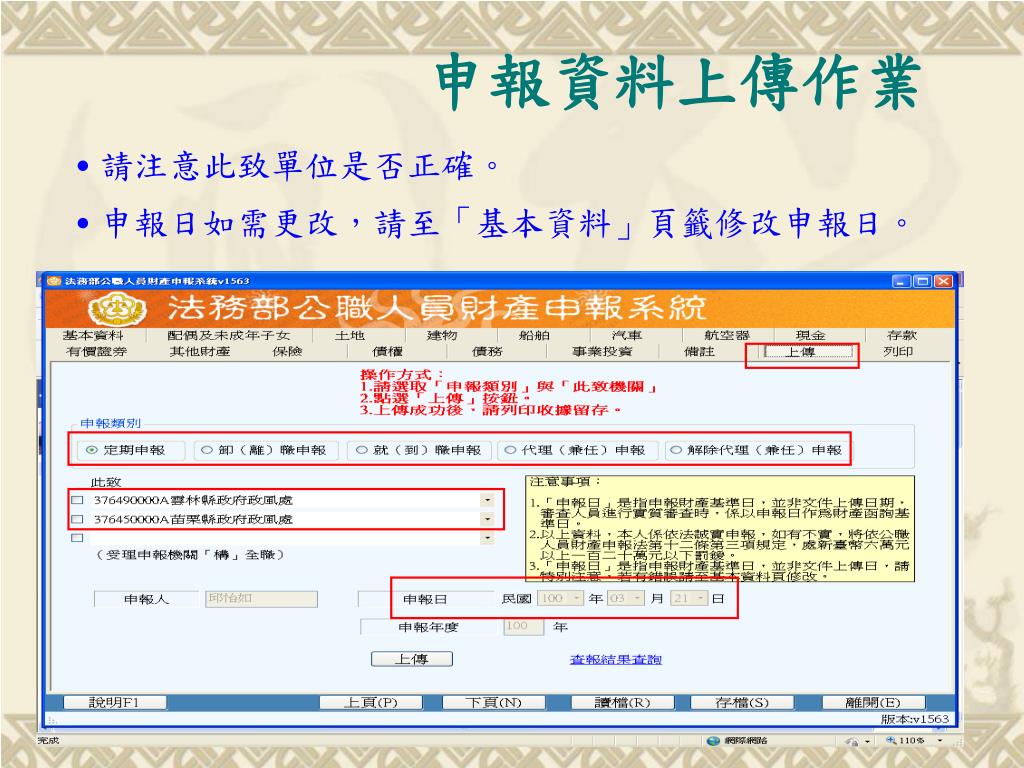The width and height of the screenshot is (1024, 768).
Task: Select 解除代理（兼任）申報 radio option
Action: [676, 450]
